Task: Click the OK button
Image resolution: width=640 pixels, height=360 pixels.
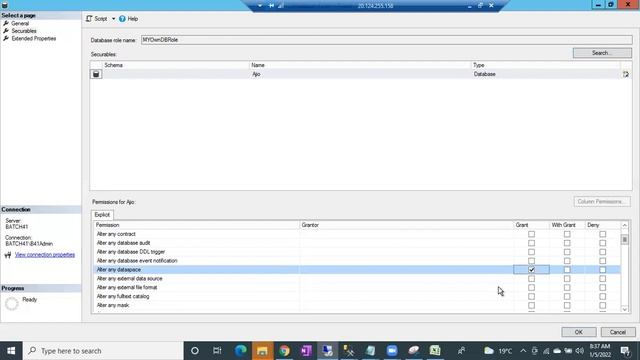Action: (578, 332)
